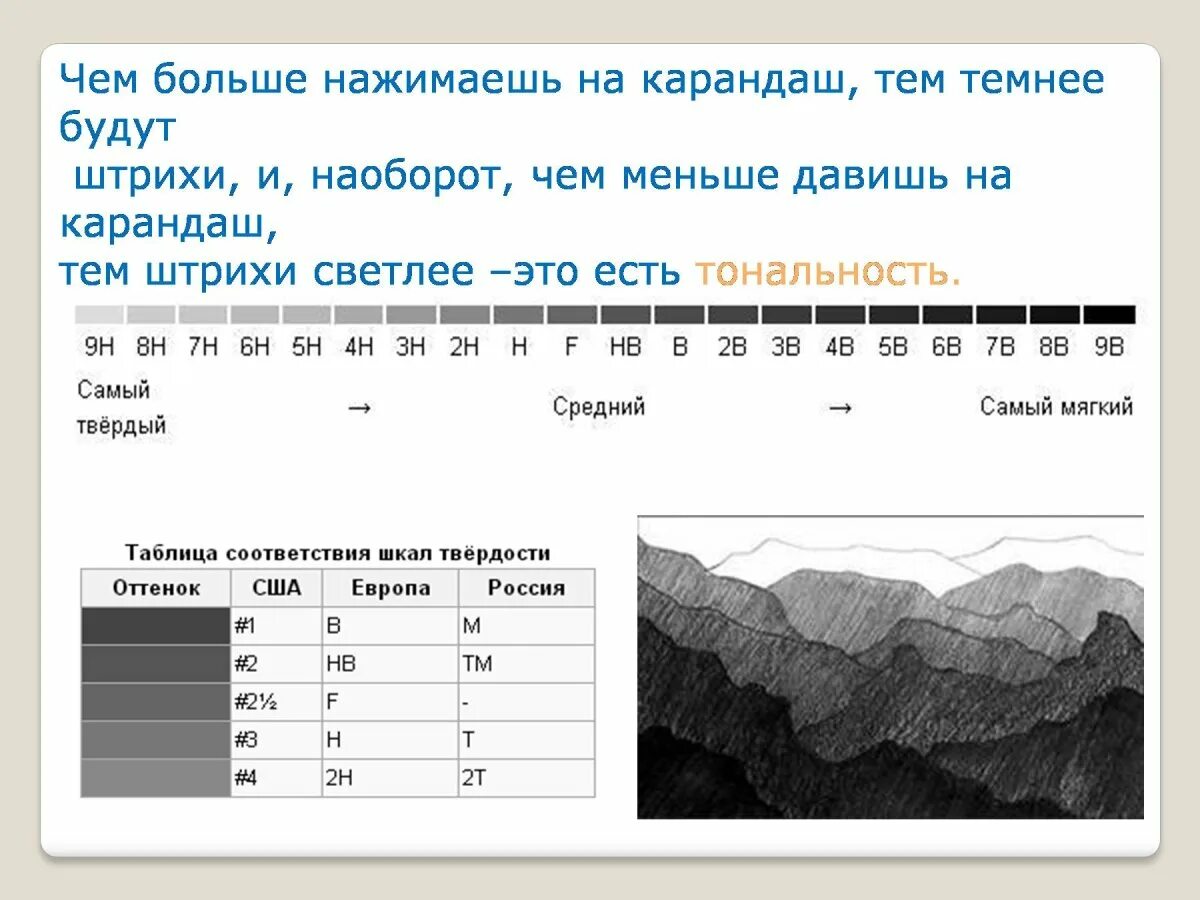
Task: Click the label '8B'
Action: click(1054, 348)
